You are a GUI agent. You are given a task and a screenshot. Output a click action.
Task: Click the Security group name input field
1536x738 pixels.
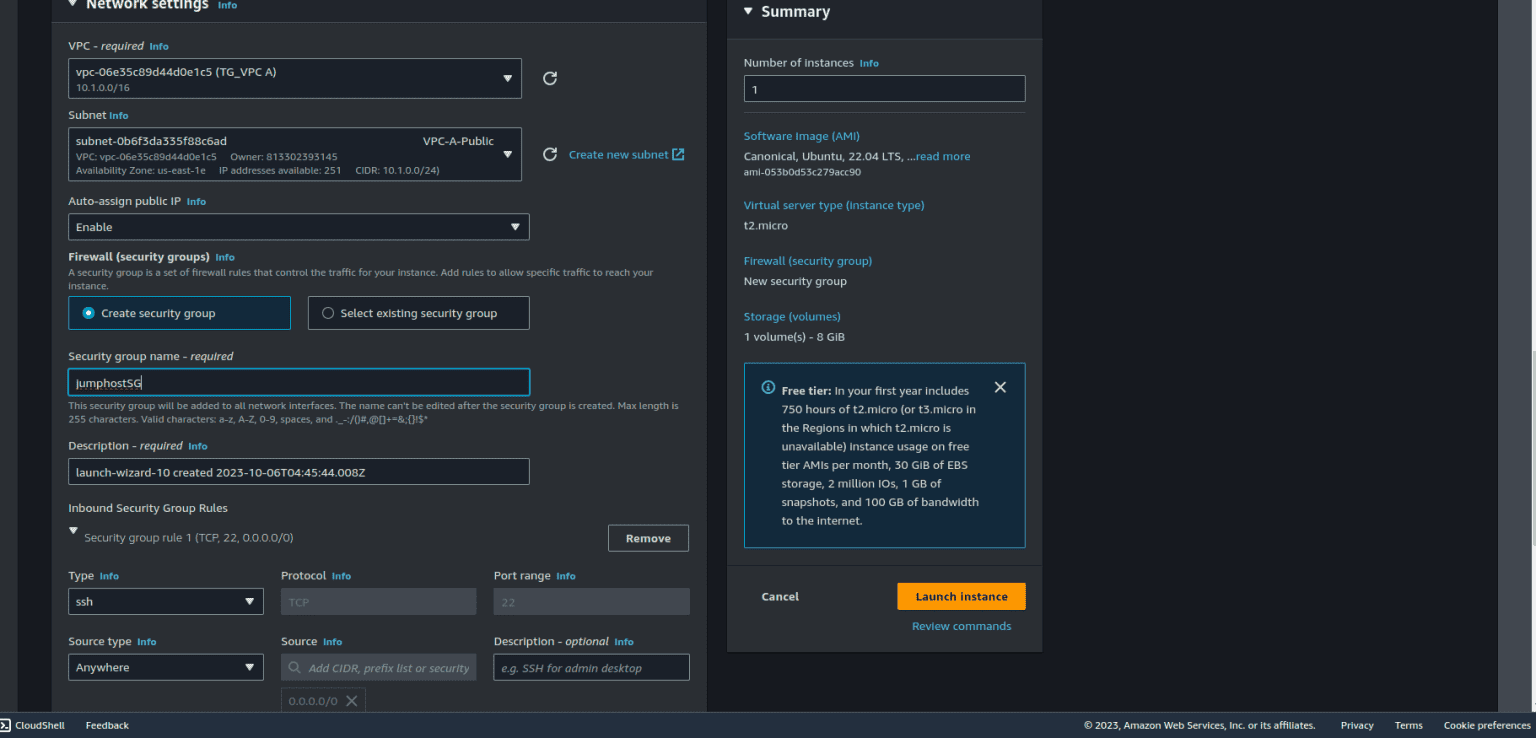tap(298, 382)
